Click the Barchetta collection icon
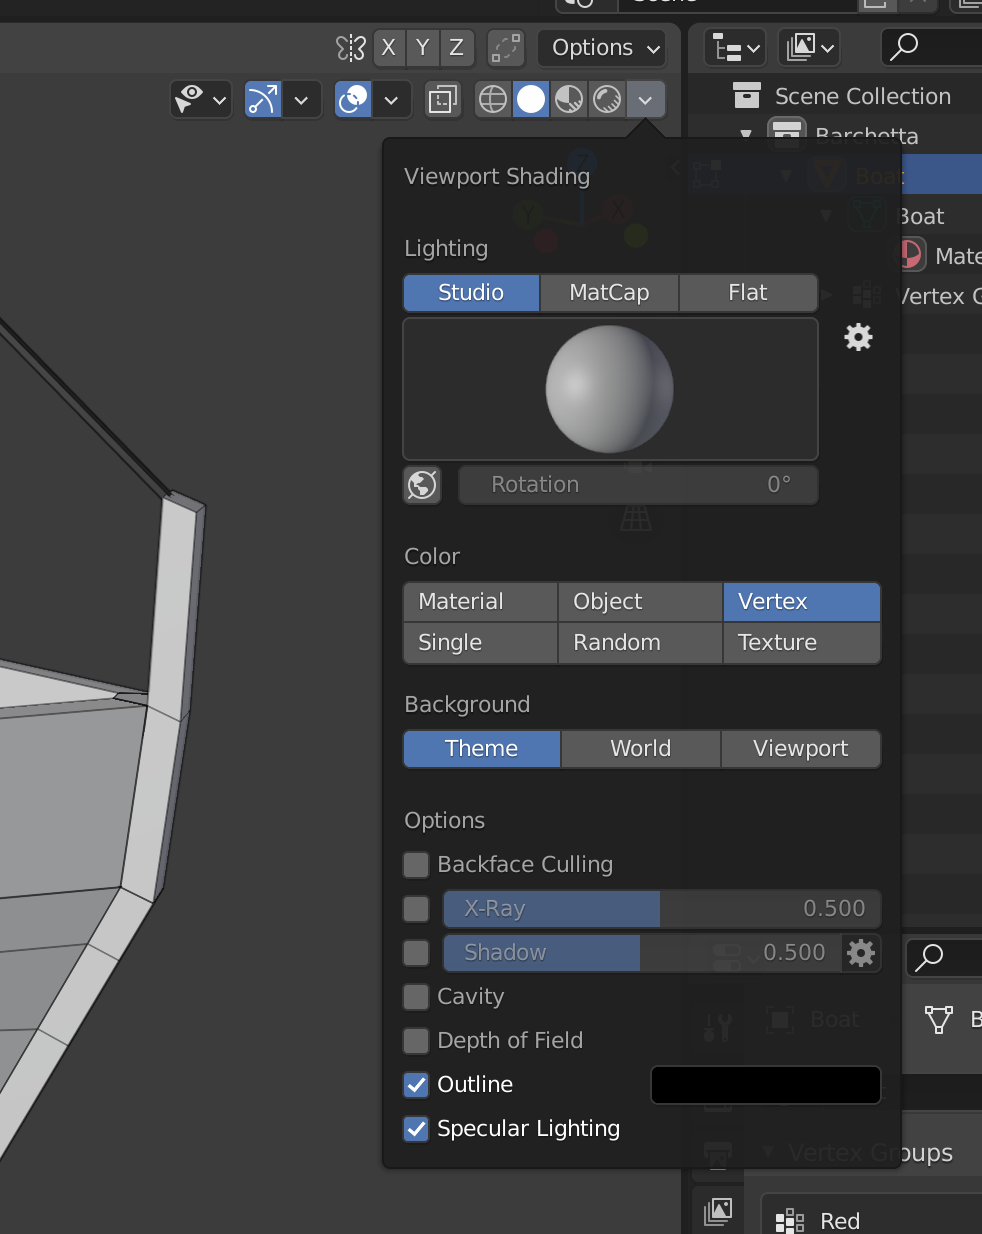 coord(787,134)
